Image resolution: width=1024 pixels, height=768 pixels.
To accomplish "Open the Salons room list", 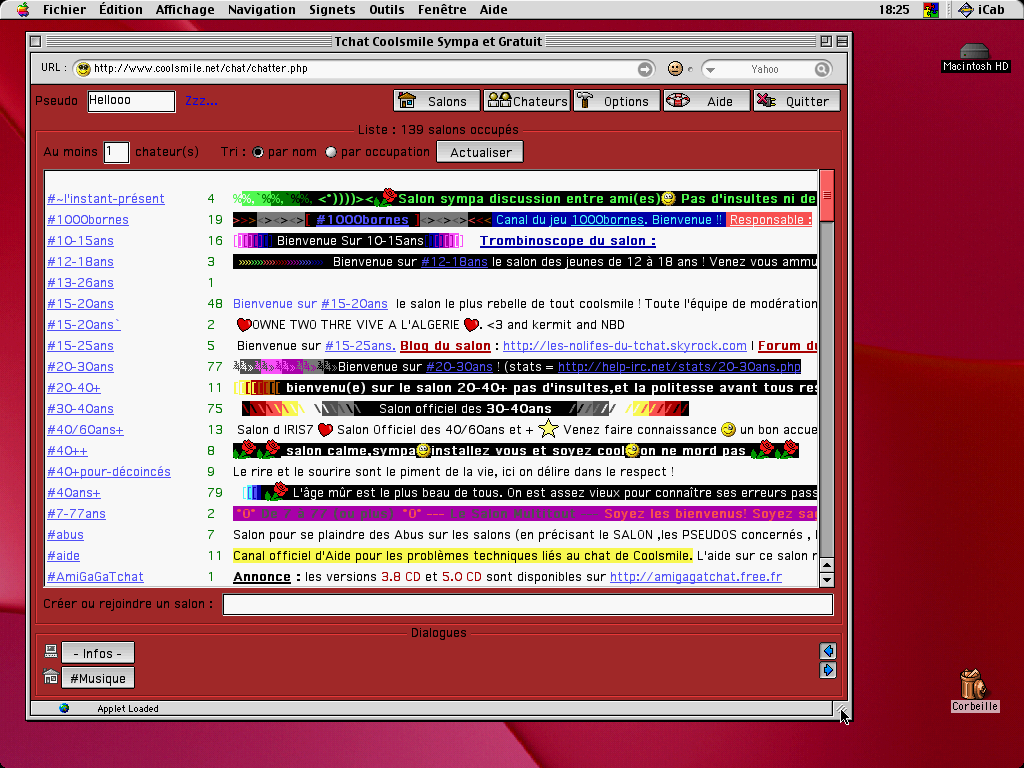I will click(437, 101).
